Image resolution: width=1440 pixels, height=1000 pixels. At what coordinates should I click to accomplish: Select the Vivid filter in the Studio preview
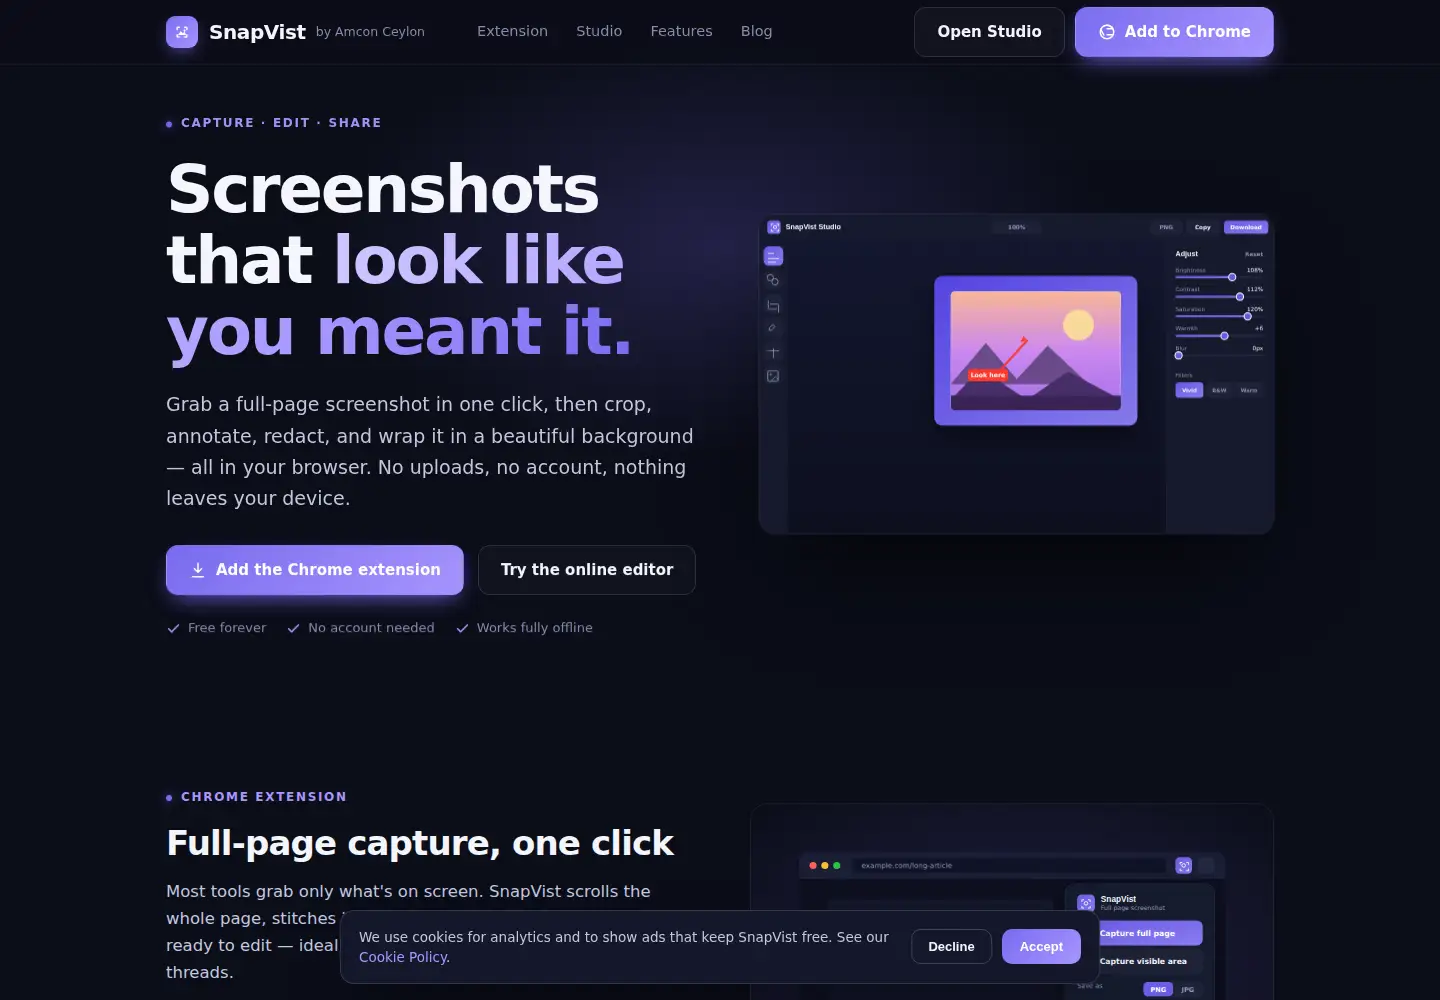click(1189, 390)
